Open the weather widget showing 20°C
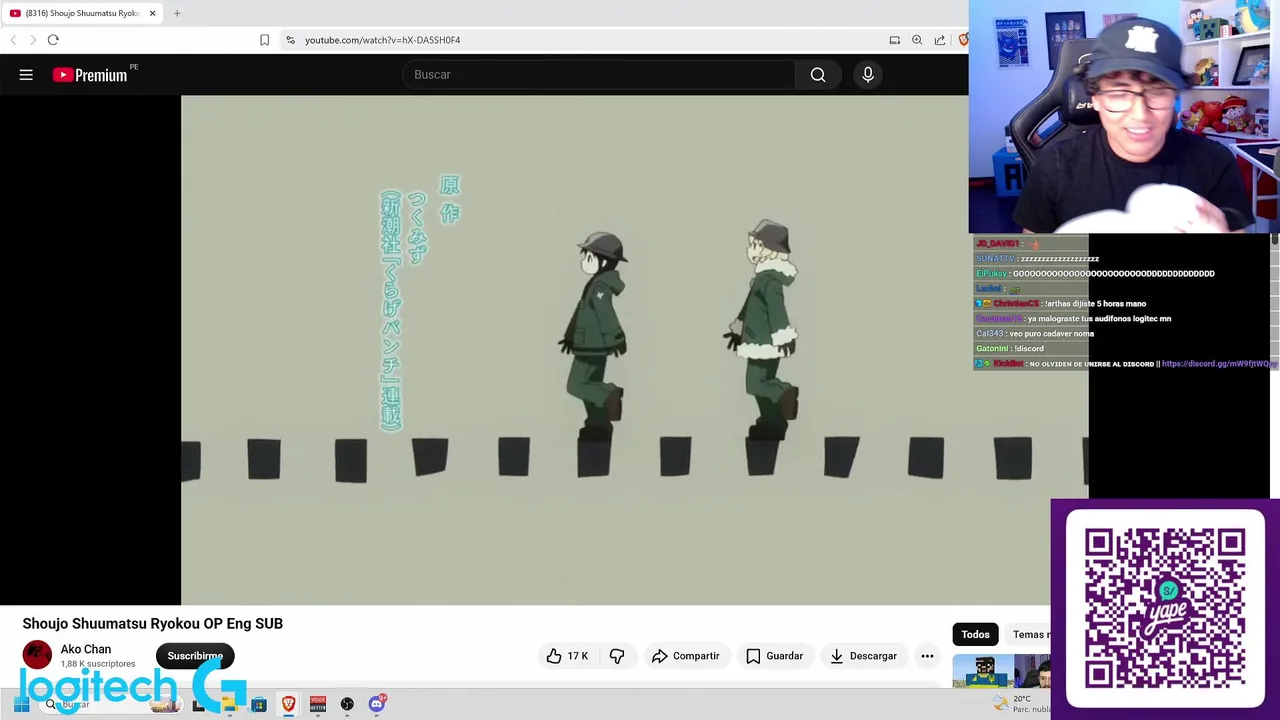 [x=1020, y=704]
